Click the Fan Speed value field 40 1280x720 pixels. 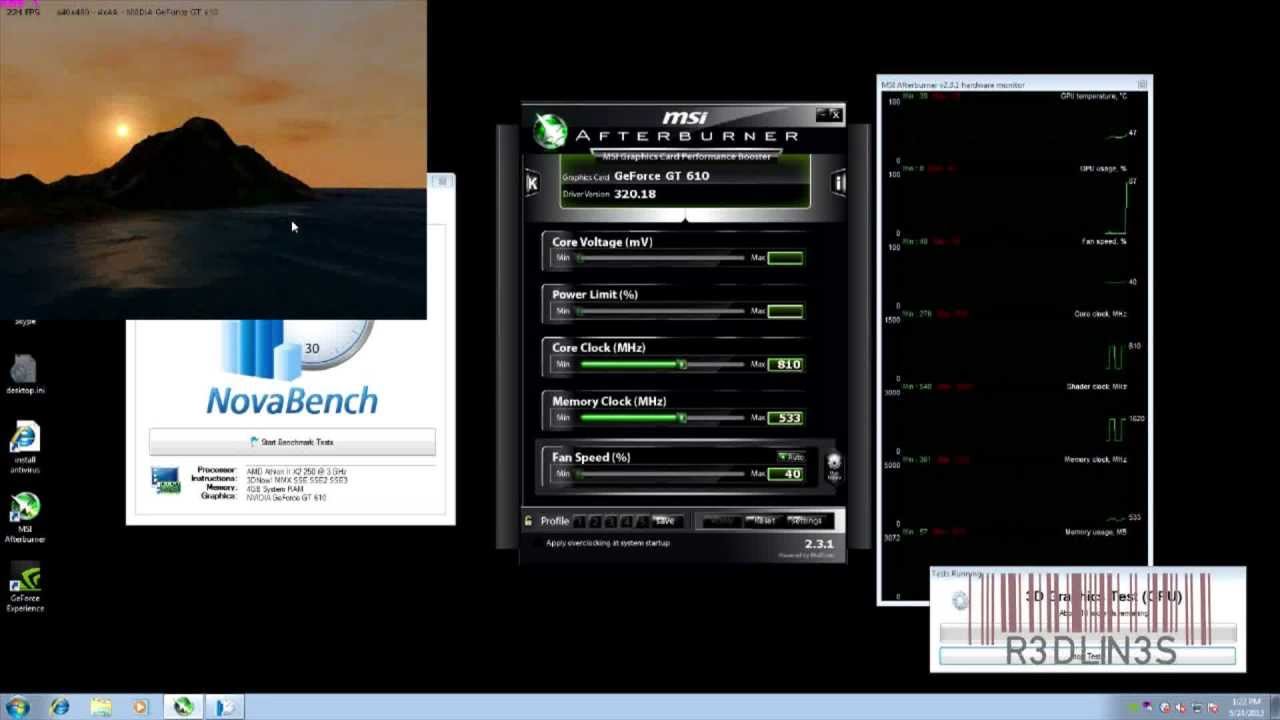tap(785, 473)
